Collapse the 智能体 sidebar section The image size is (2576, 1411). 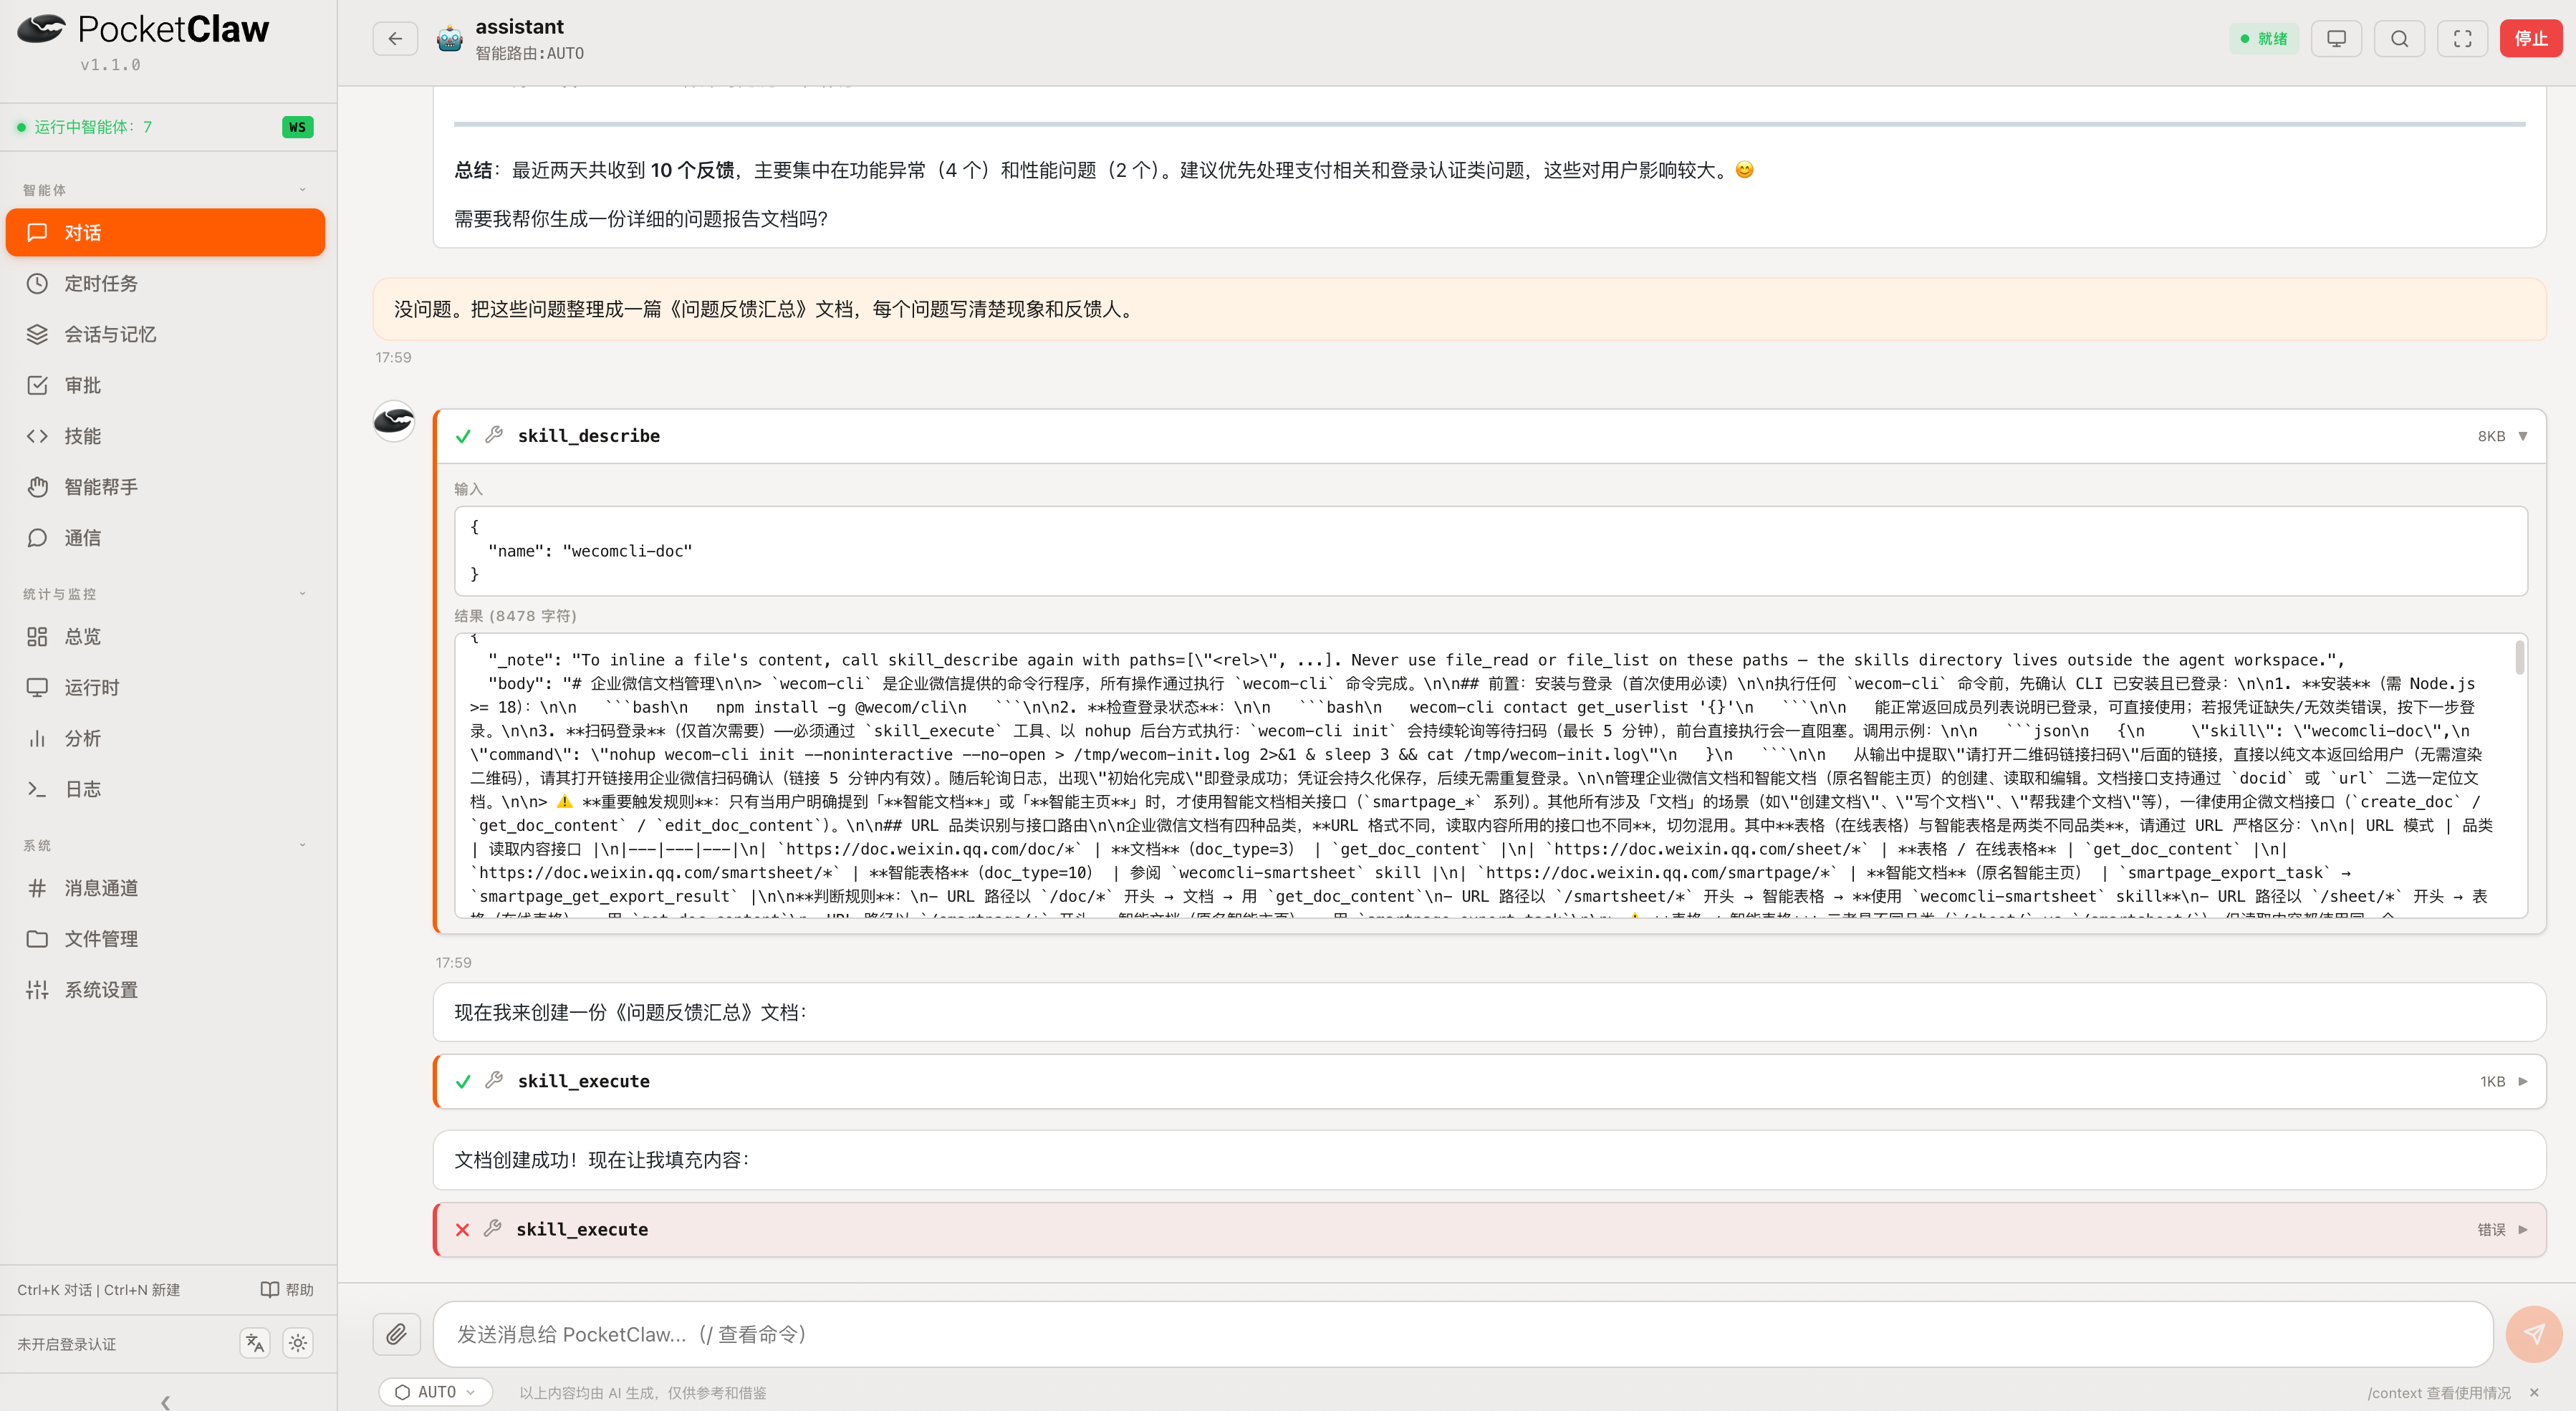click(x=302, y=190)
